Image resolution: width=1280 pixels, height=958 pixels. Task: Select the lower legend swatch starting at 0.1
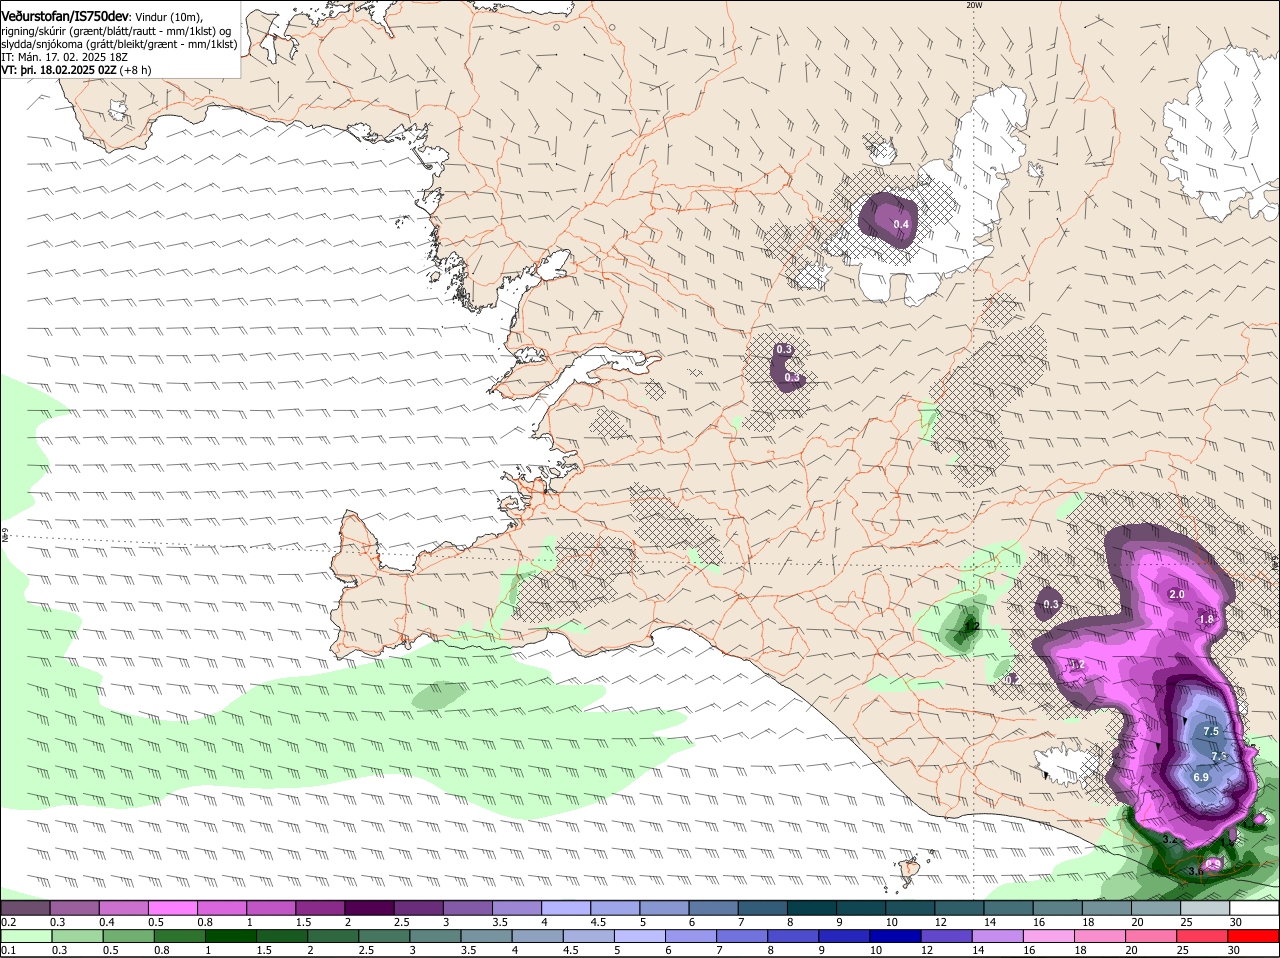tap(25, 936)
